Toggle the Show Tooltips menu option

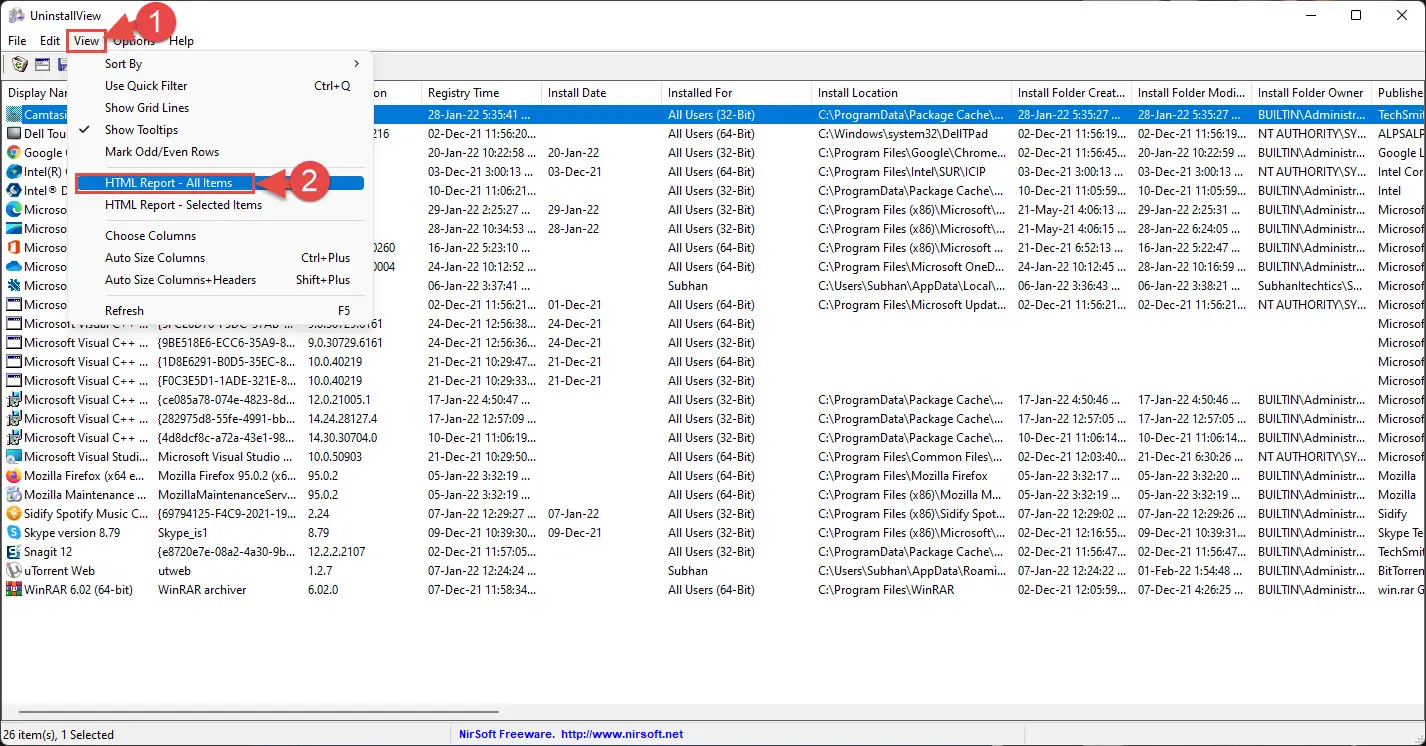pyautogui.click(x=141, y=130)
